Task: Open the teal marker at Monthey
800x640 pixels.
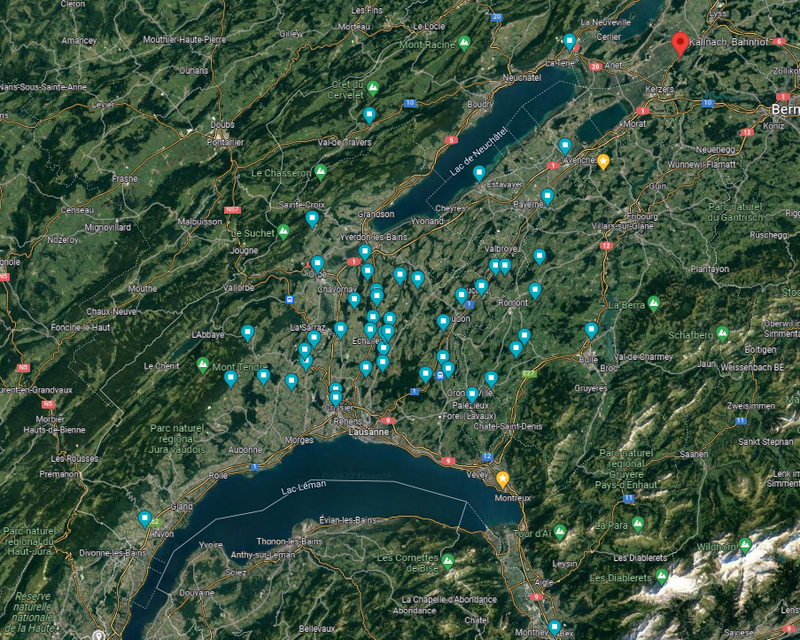Action: pos(554,627)
